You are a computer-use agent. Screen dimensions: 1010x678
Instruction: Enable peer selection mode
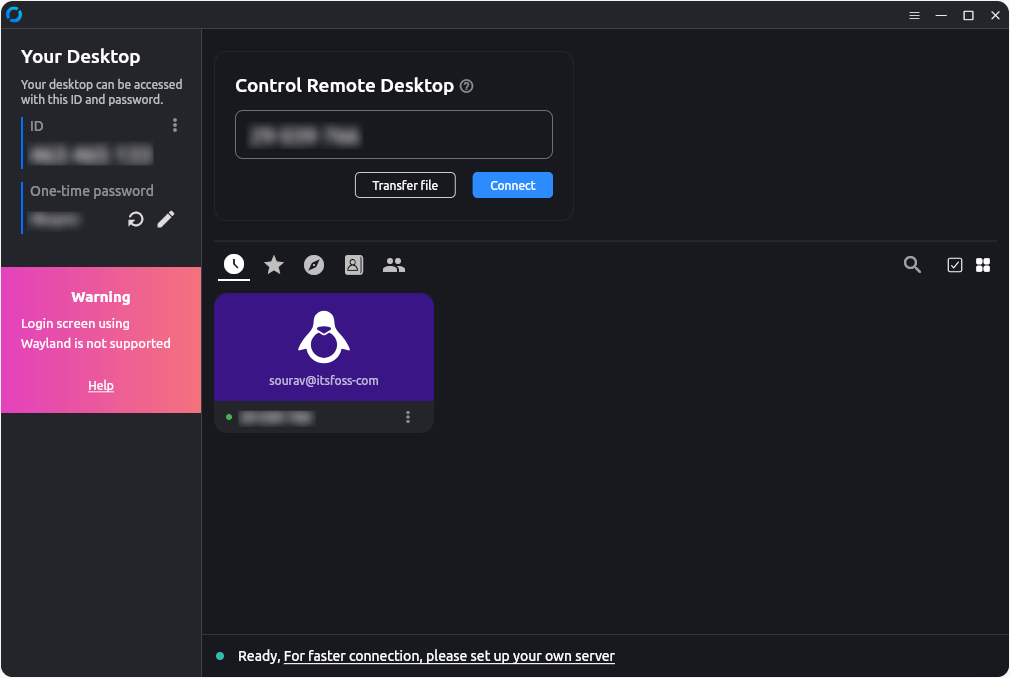click(953, 264)
